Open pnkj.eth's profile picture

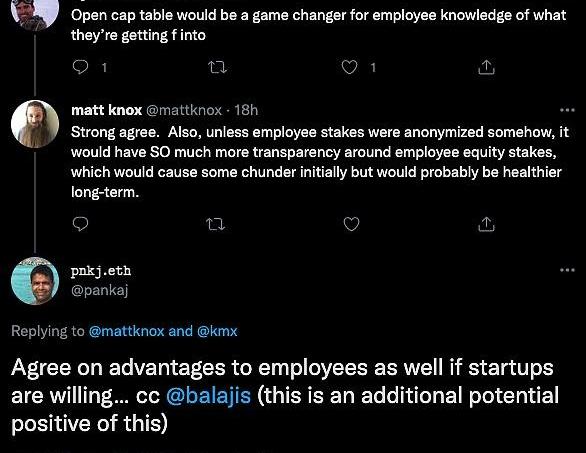[x=35, y=281]
